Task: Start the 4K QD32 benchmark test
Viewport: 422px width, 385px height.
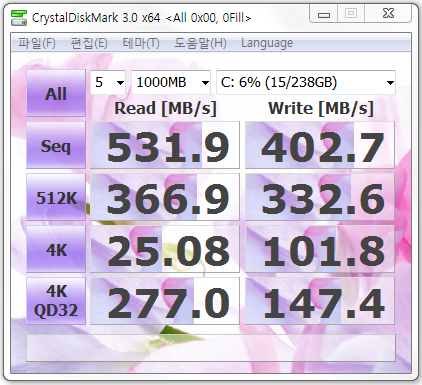Action: coord(56,301)
